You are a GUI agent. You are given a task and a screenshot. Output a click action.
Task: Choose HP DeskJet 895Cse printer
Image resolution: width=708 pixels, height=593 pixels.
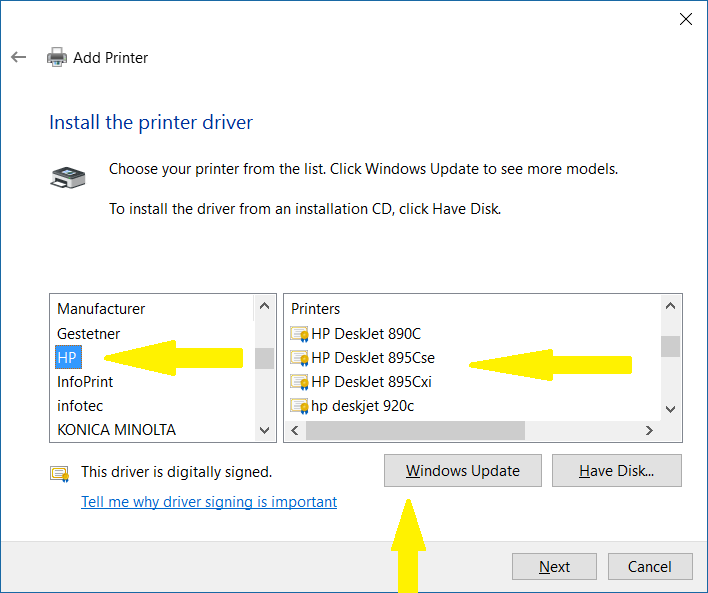coord(373,358)
